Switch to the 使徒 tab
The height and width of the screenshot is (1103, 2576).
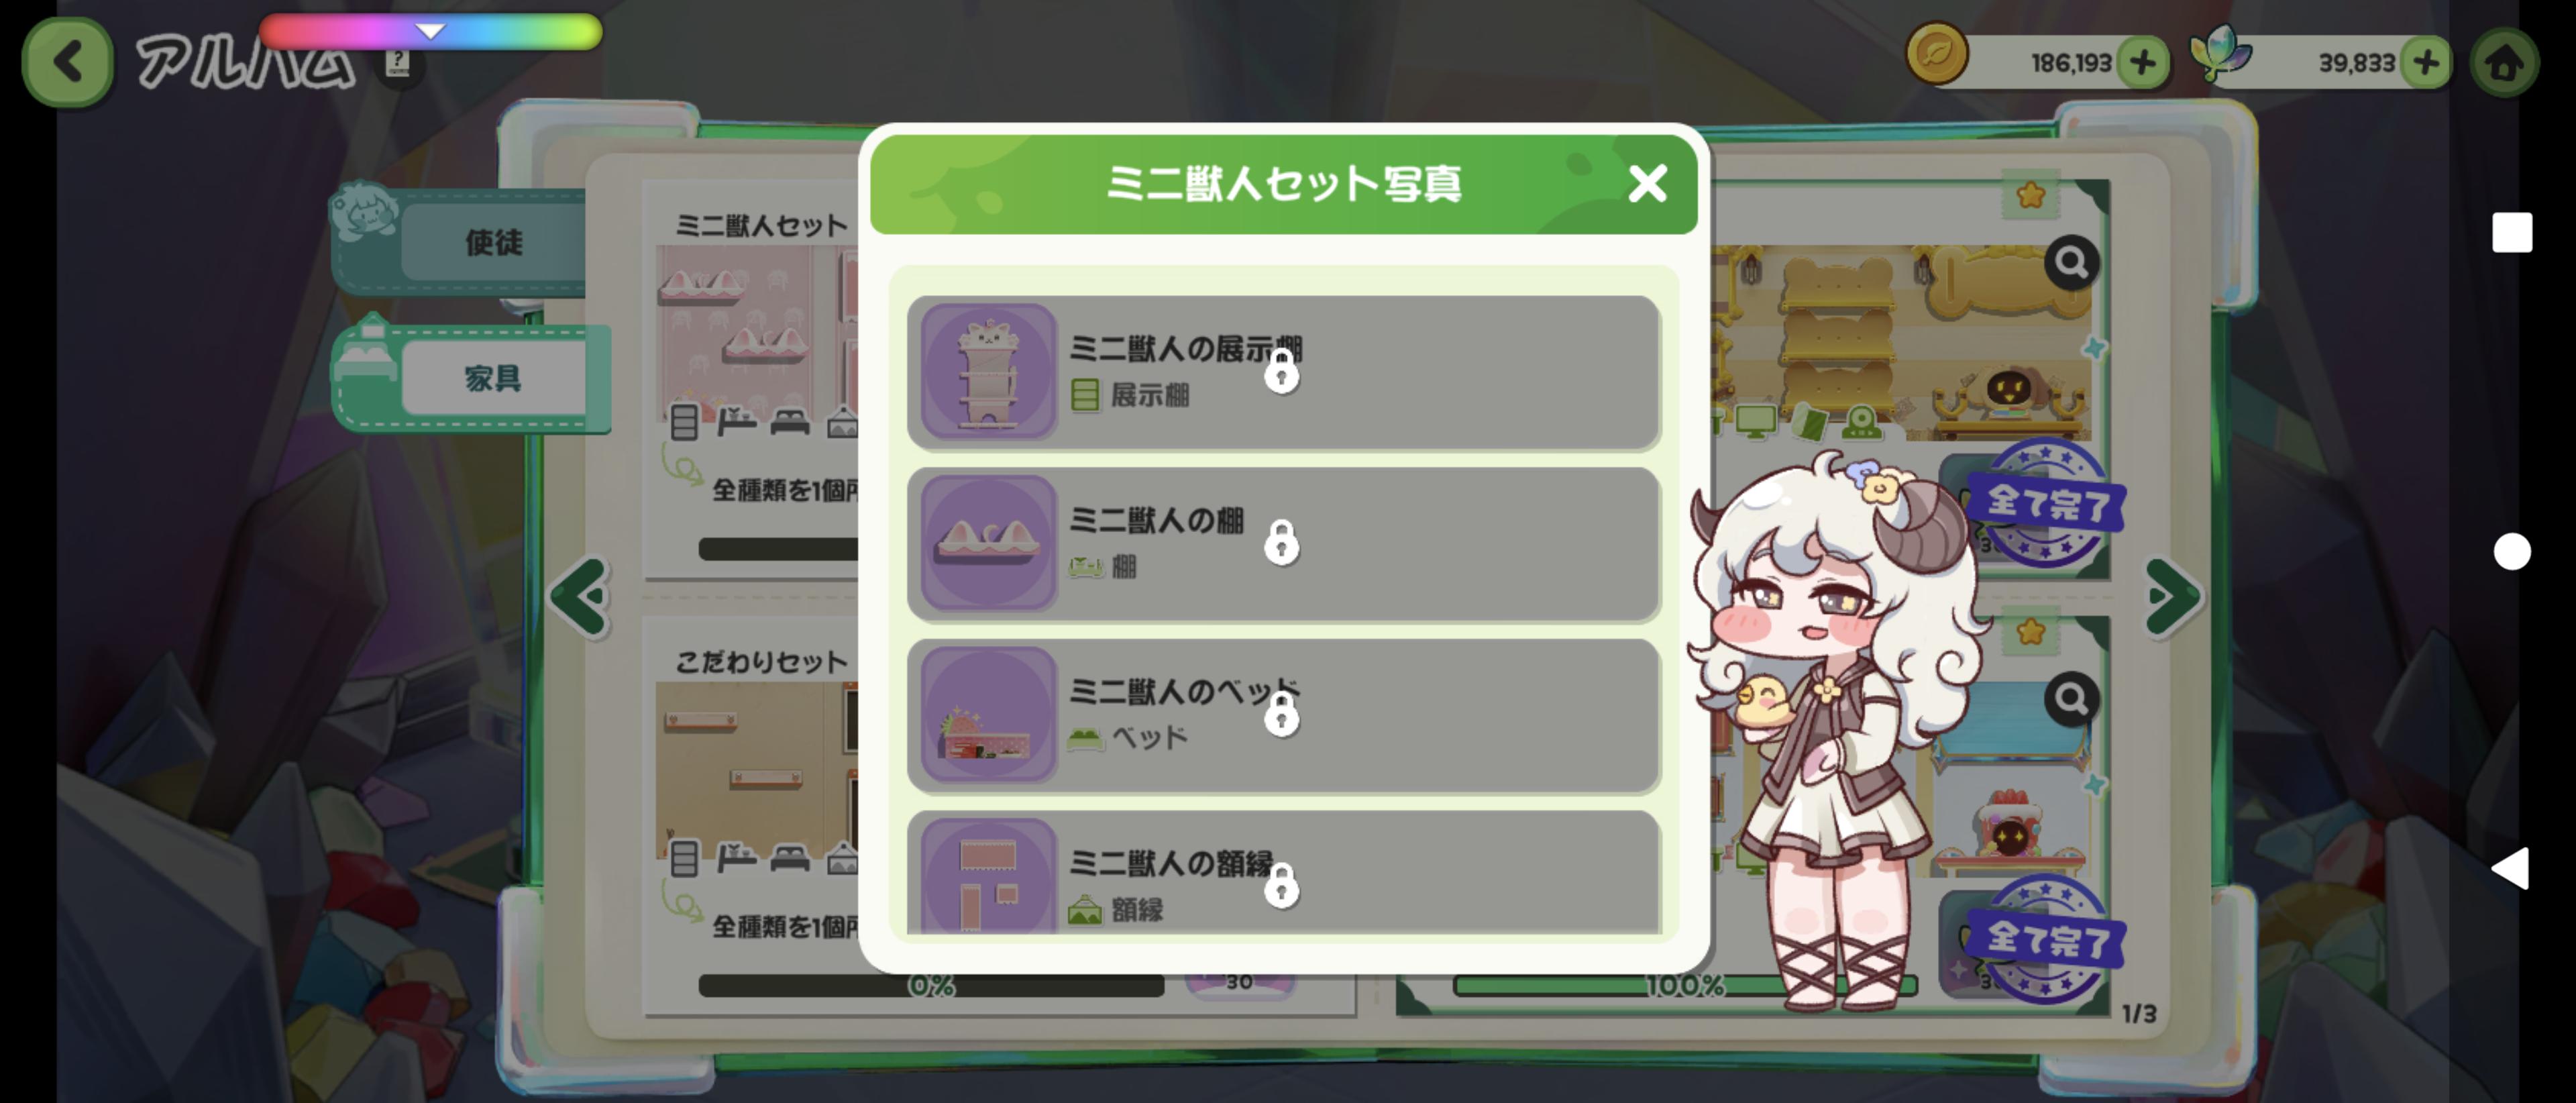493,242
